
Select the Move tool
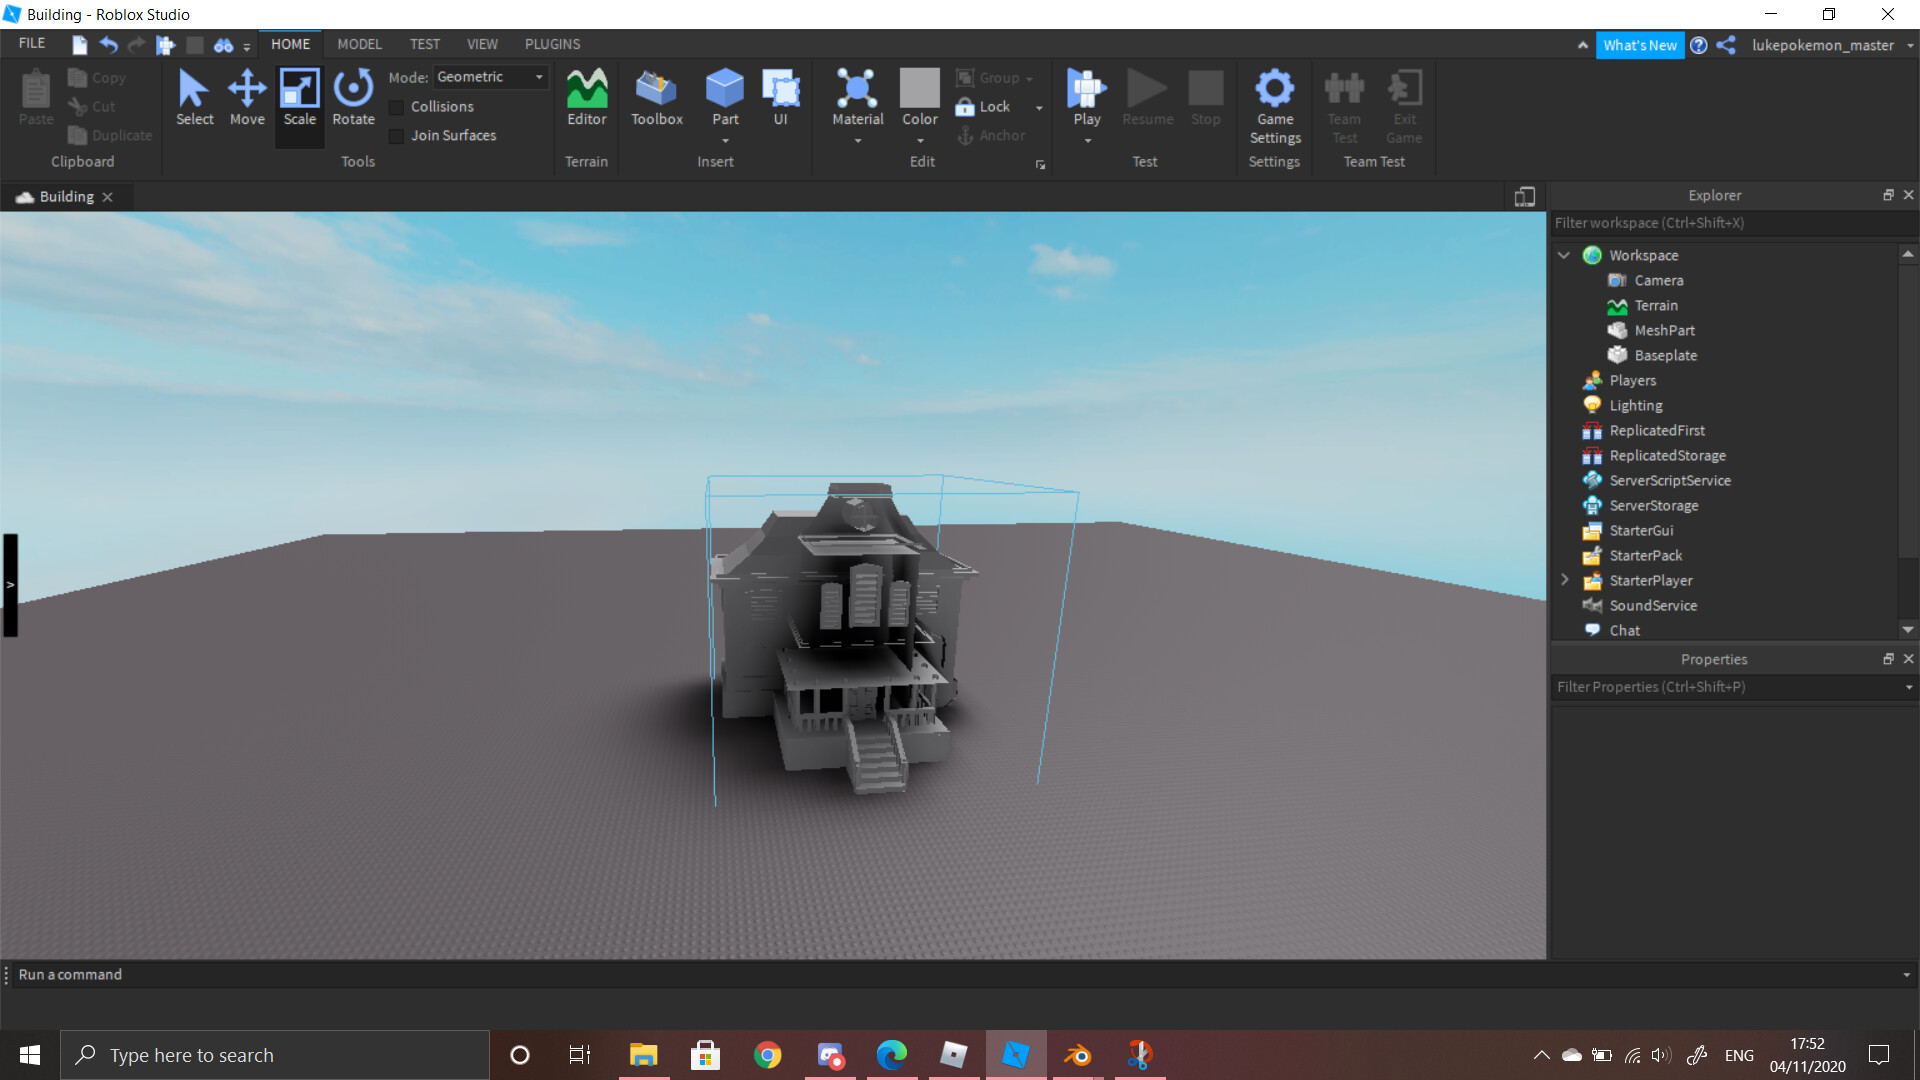click(247, 97)
